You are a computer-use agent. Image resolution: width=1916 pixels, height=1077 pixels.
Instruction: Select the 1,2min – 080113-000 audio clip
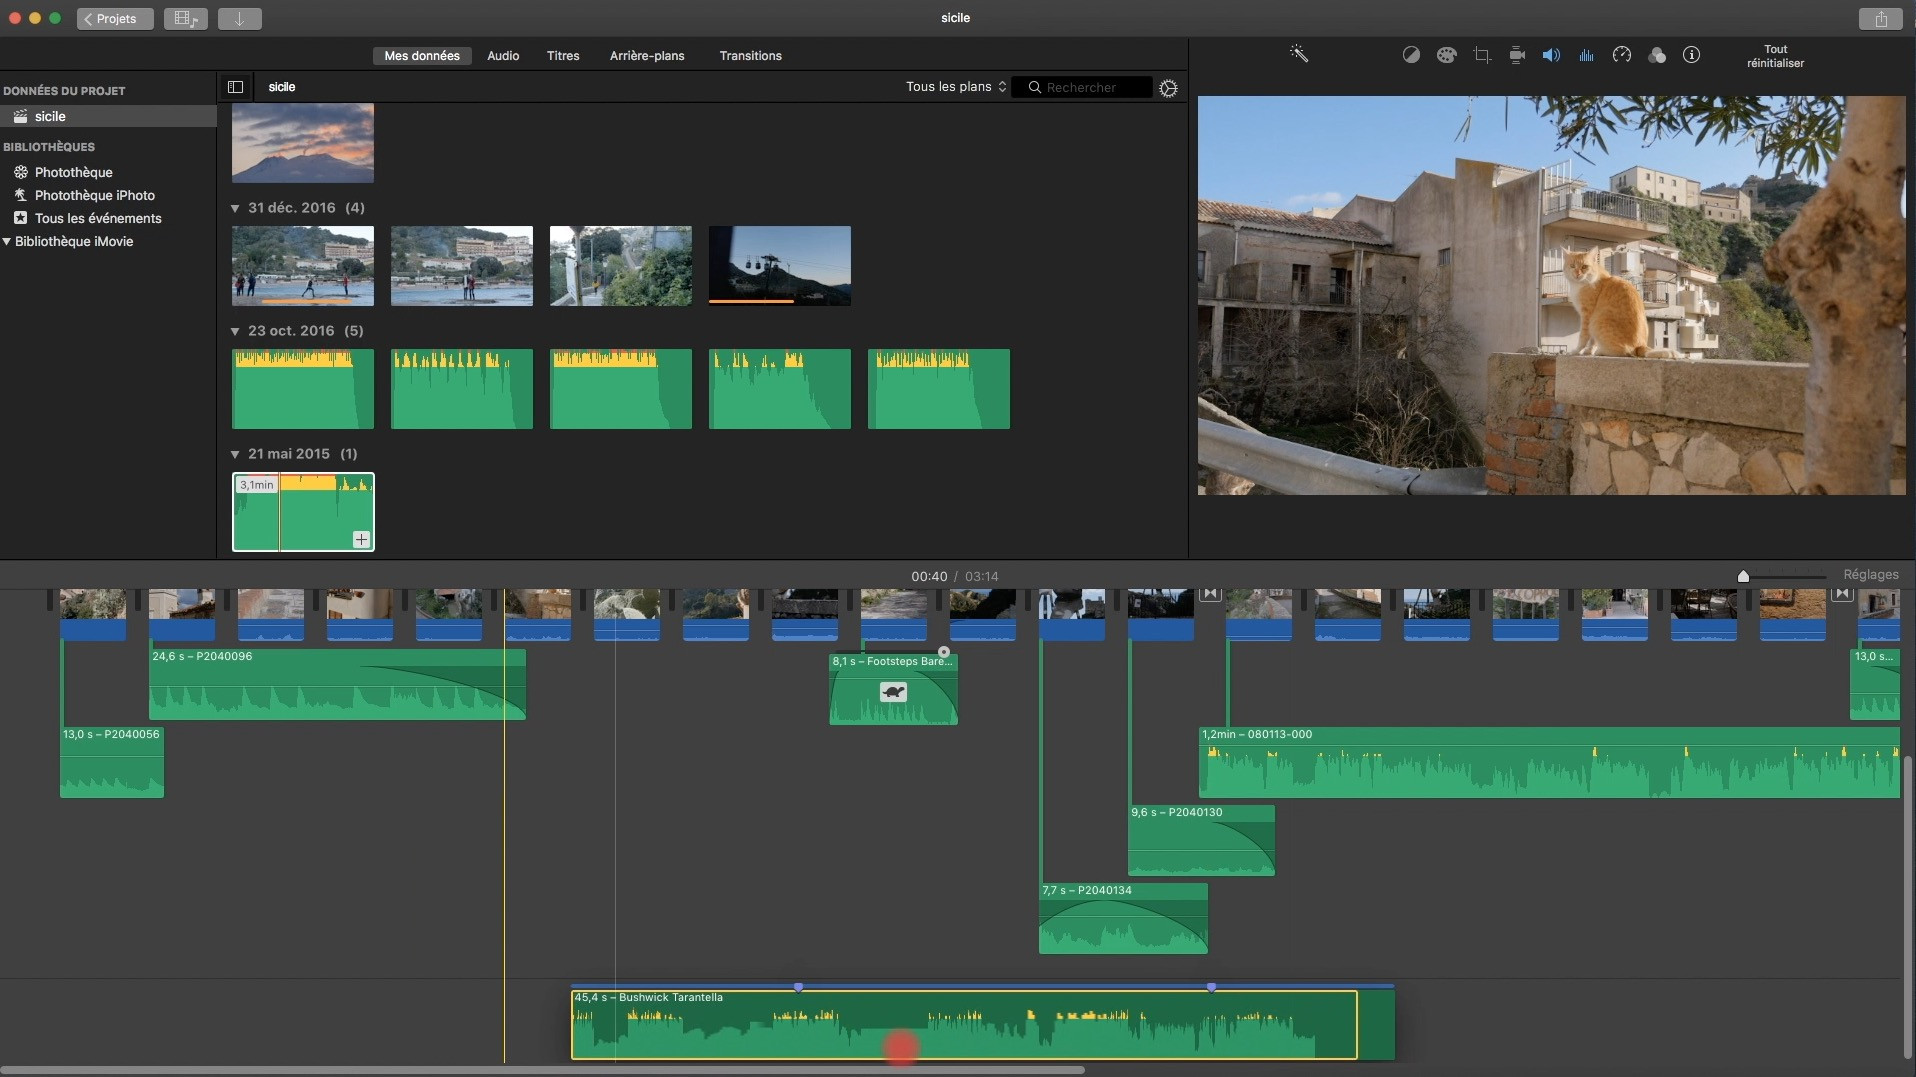click(x=1549, y=762)
